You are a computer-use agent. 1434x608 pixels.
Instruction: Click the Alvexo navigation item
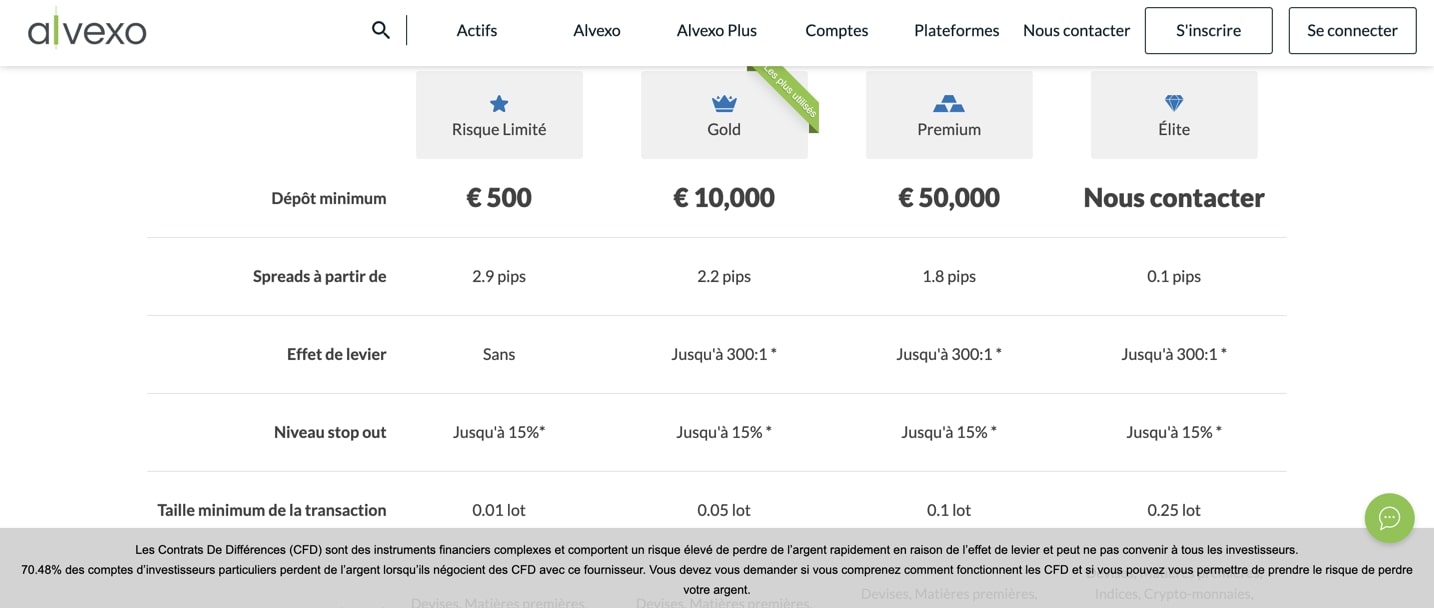click(x=596, y=30)
